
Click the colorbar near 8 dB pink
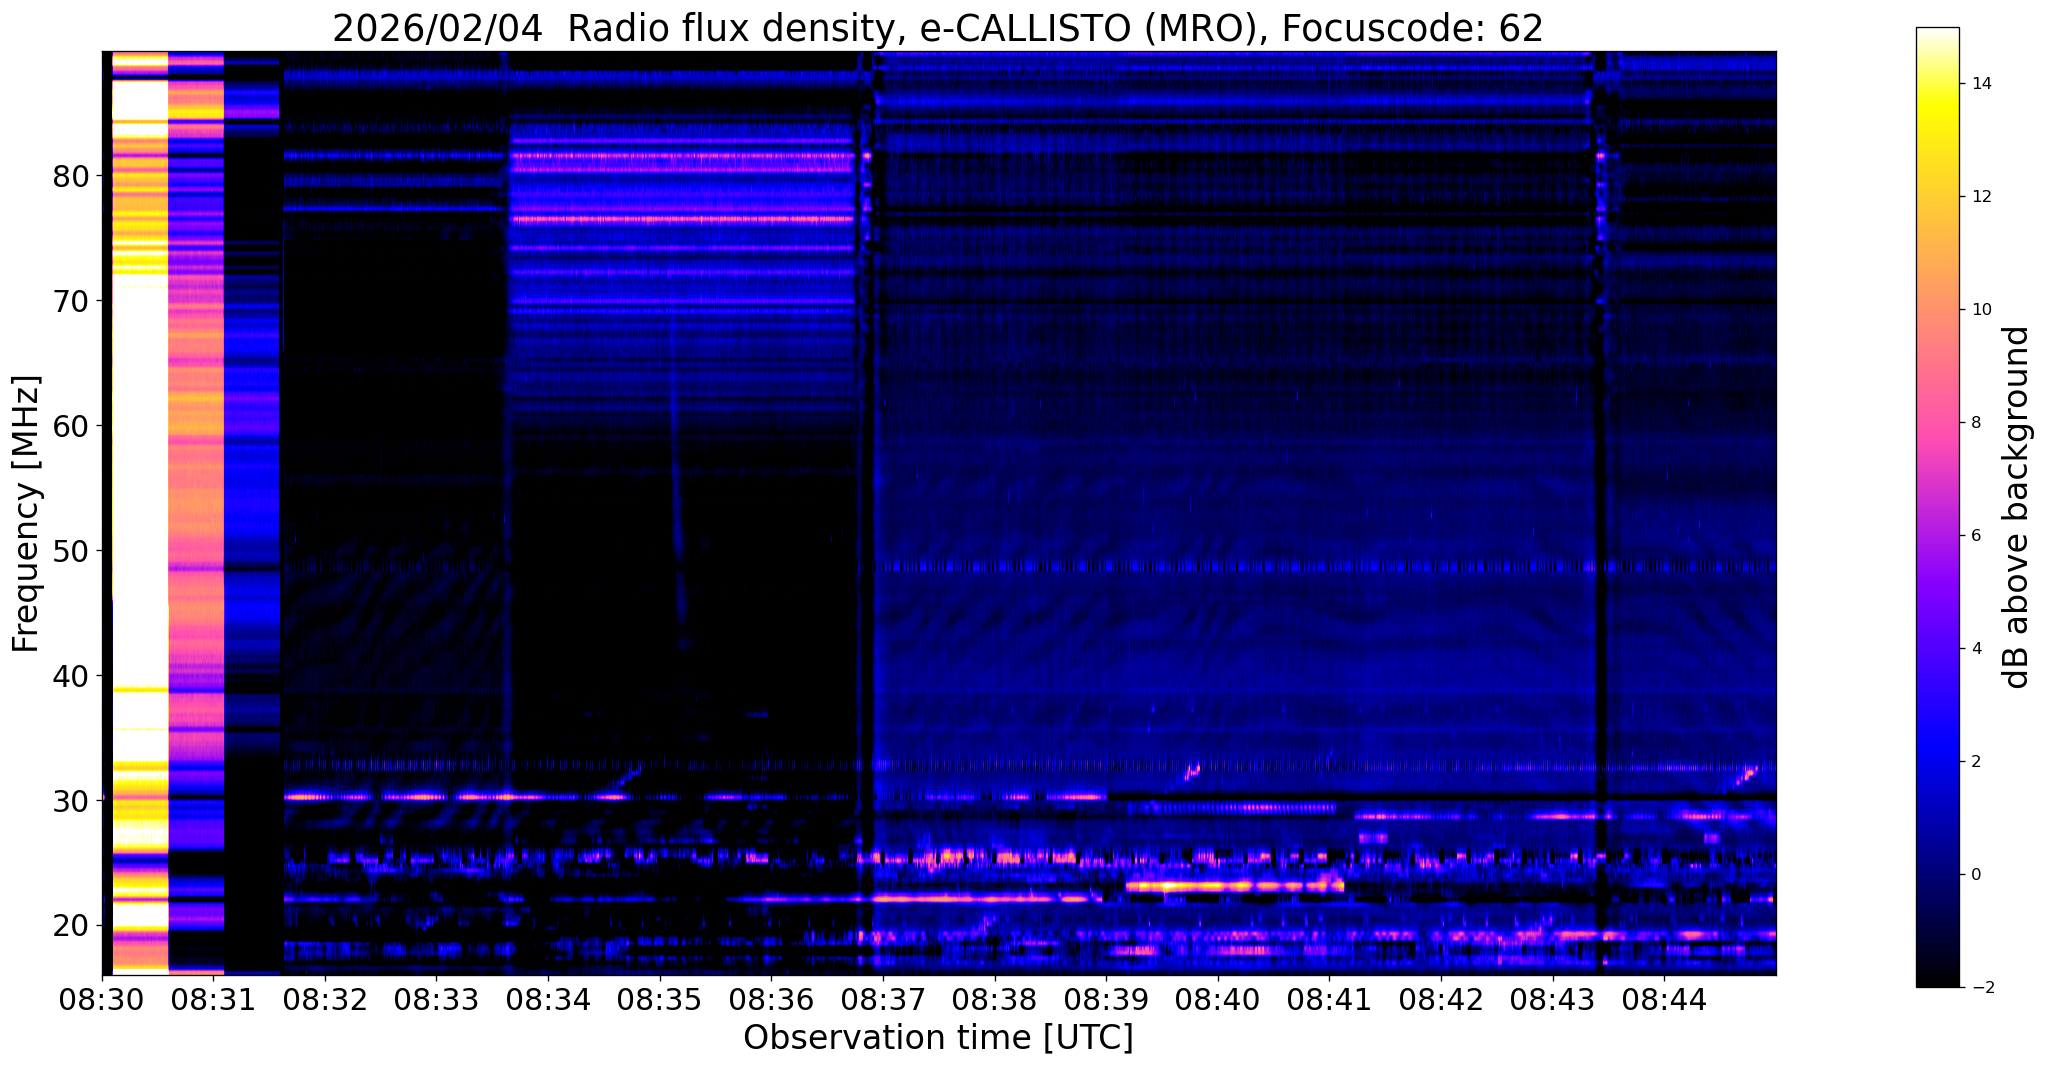click(x=1937, y=422)
